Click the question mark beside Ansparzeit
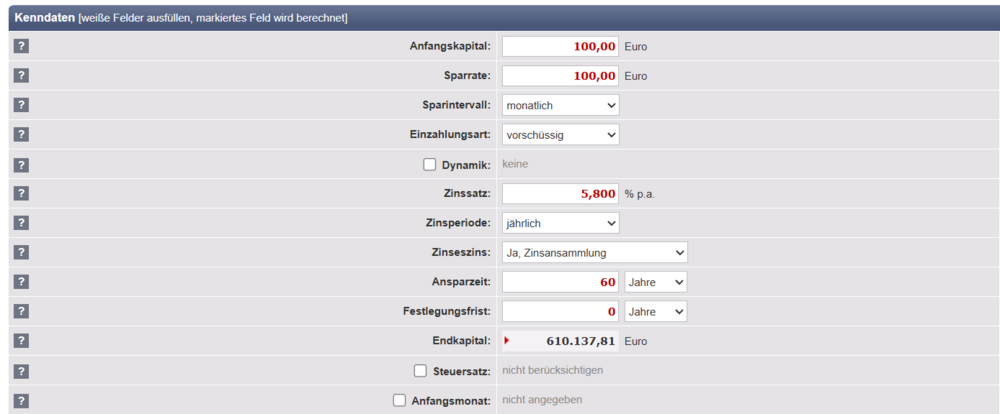The image size is (1000, 414). point(21,282)
